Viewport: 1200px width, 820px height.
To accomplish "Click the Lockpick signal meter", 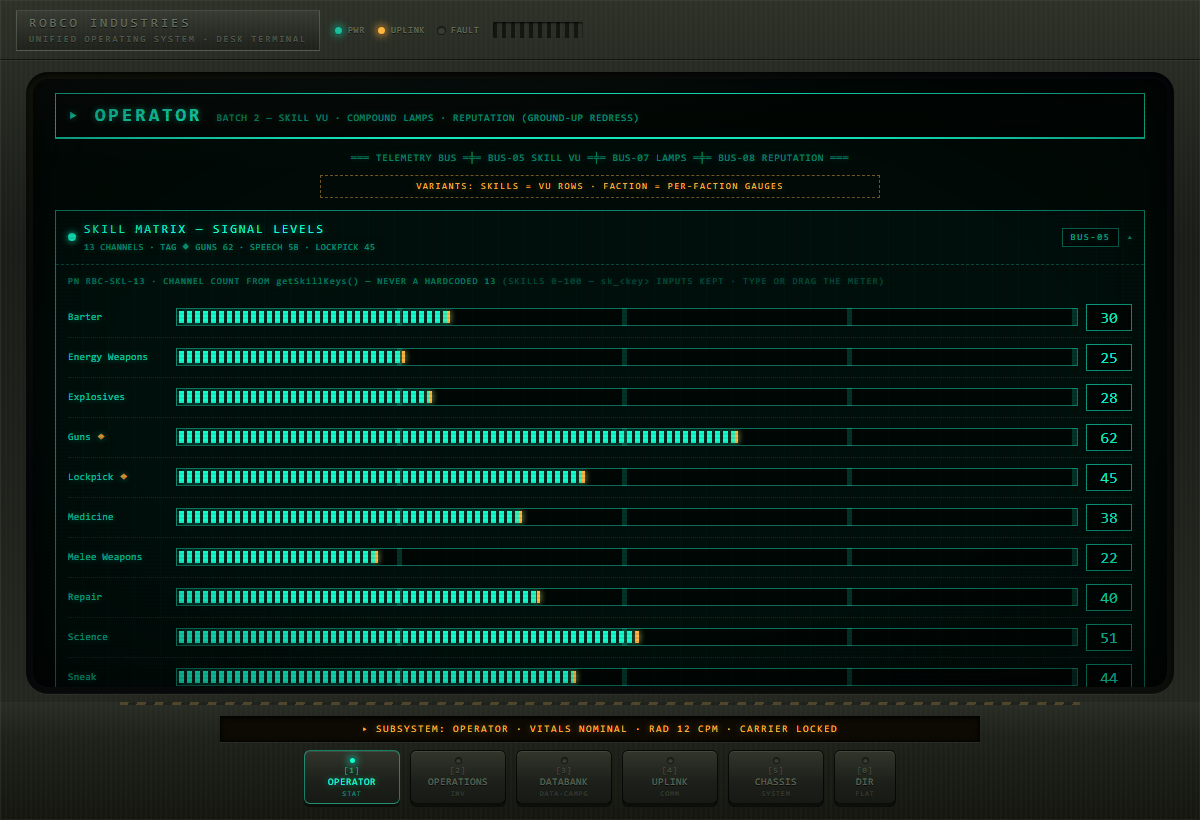I will click(627, 477).
